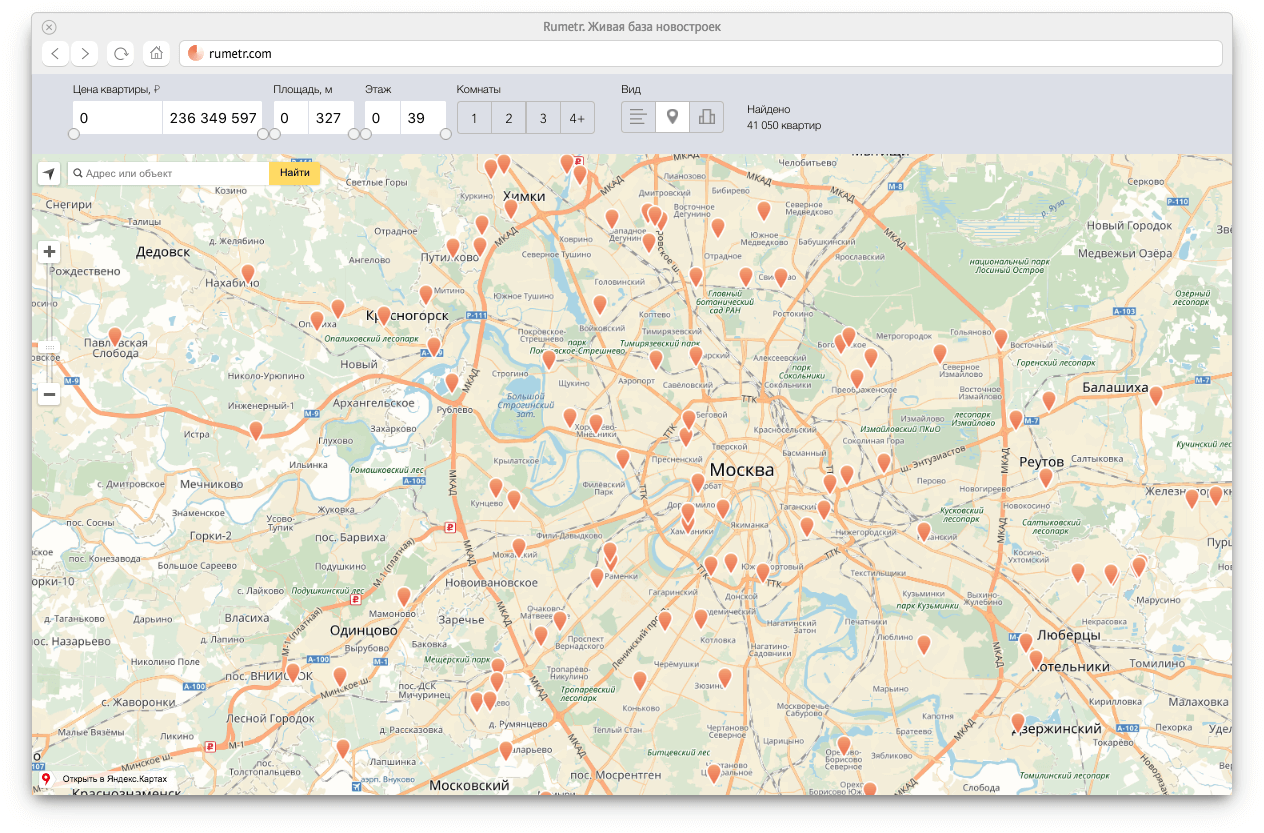Viewport: 1264px width, 833px height.
Task: Zoom in with the map plus button
Action: (x=49, y=252)
